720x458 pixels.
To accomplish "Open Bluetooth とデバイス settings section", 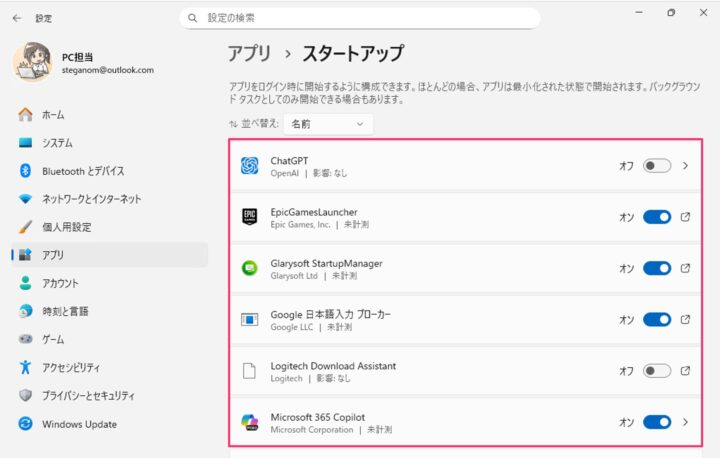I will click(x=83, y=171).
